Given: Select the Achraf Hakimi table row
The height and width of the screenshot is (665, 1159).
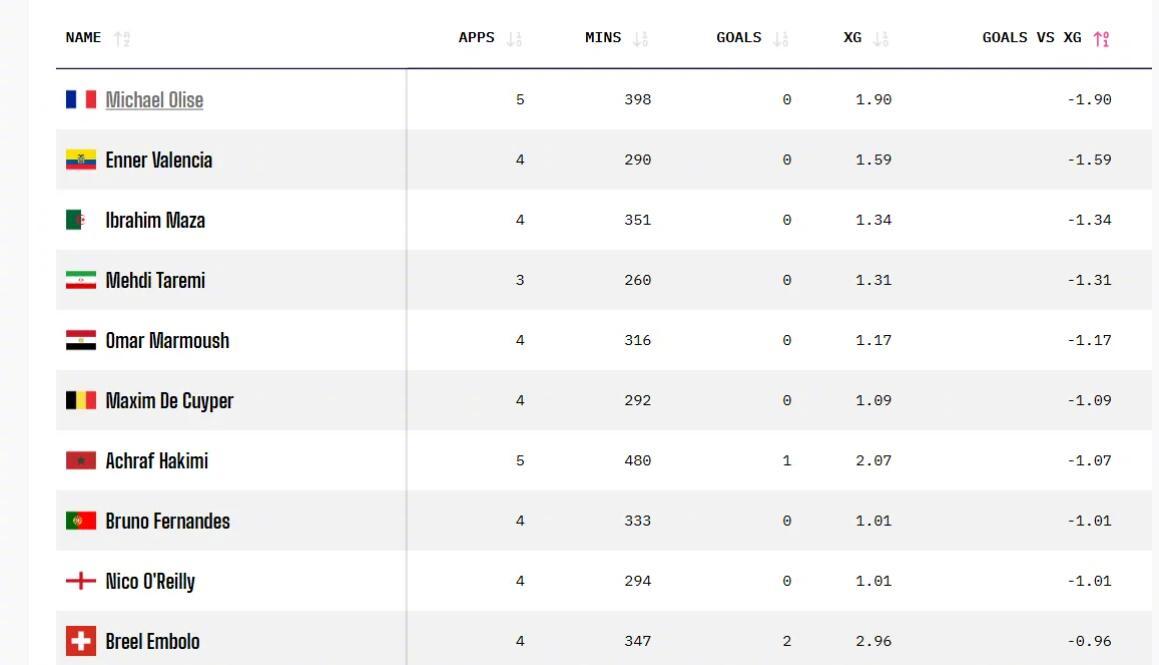Looking at the screenshot, I should pyautogui.click(x=603, y=460).
